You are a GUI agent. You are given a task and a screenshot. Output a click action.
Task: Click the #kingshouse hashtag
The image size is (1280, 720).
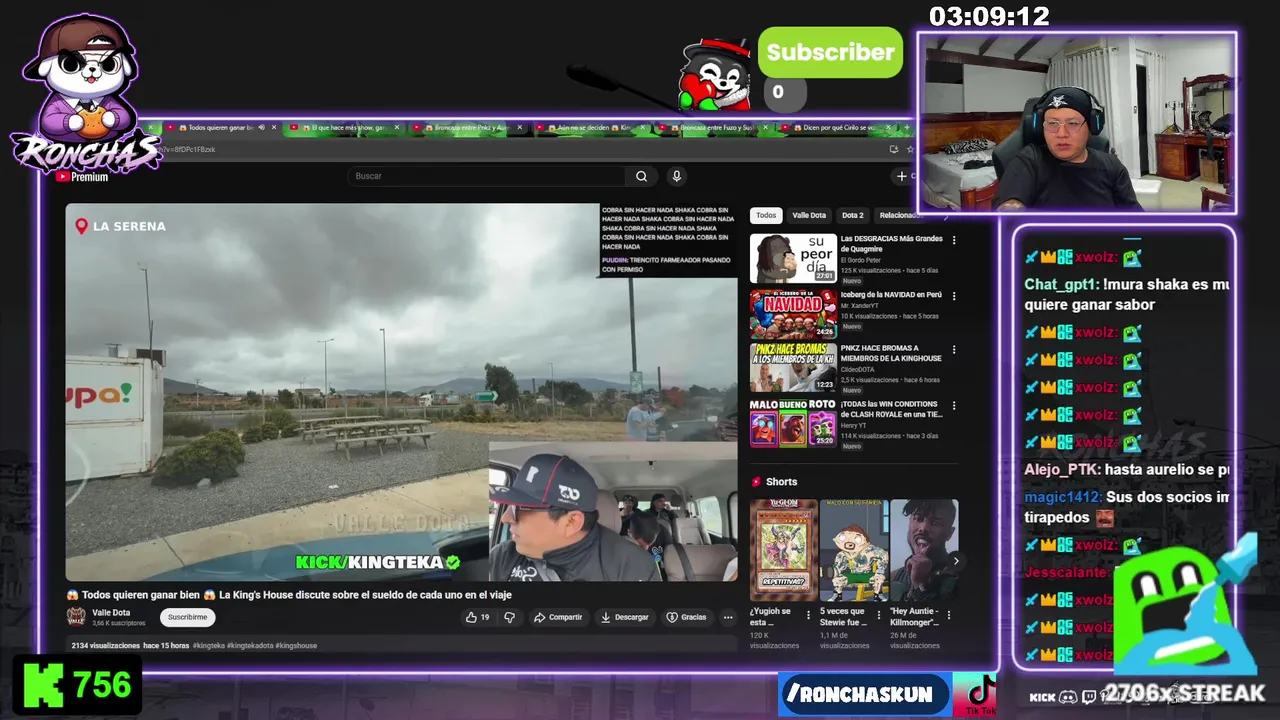click(296, 646)
